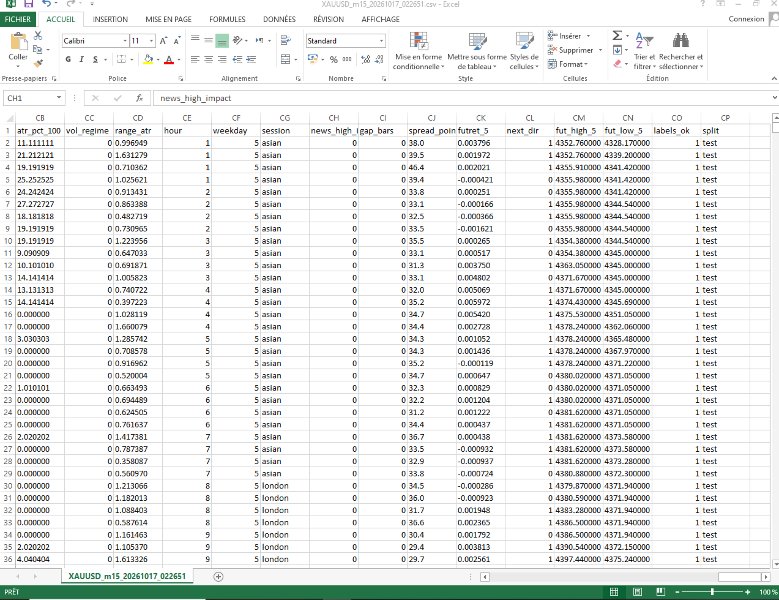The width and height of the screenshot is (779, 600).
Task: Click the cell borders icon
Action: 121,59
